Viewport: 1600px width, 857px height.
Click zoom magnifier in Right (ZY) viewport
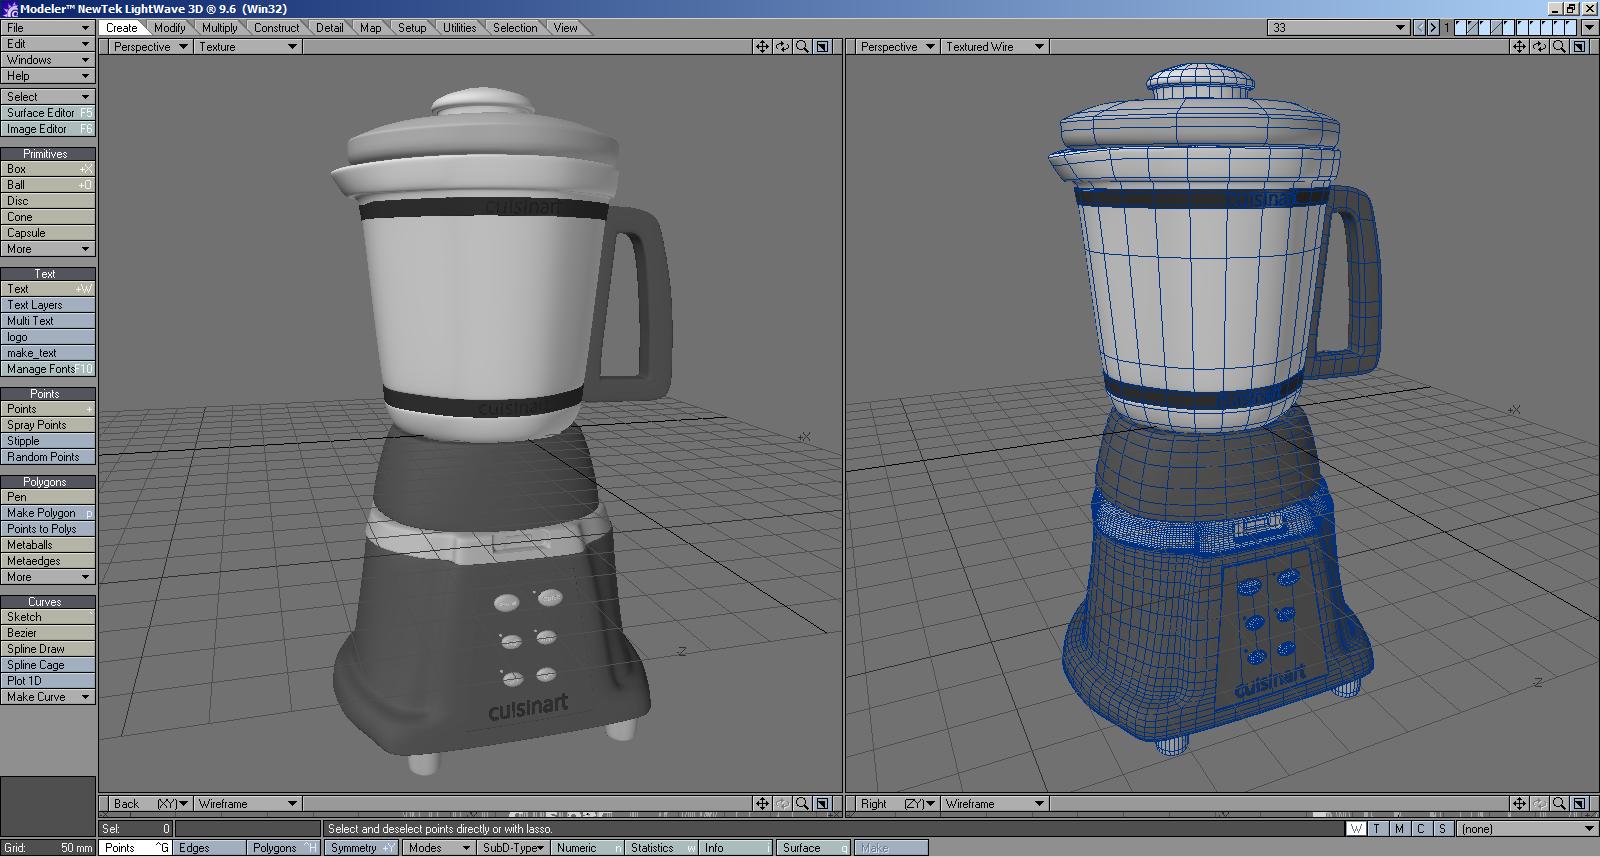pyautogui.click(x=1559, y=804)
